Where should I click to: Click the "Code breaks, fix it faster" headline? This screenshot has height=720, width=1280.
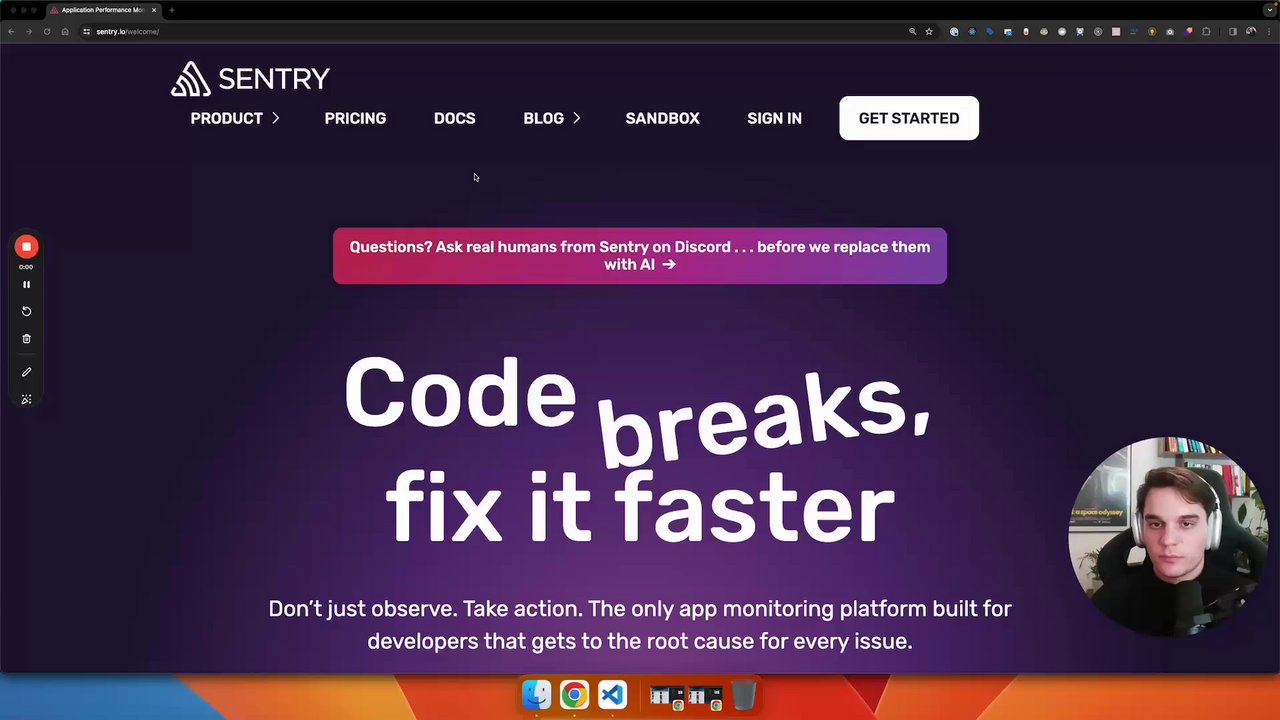[638, 451]
